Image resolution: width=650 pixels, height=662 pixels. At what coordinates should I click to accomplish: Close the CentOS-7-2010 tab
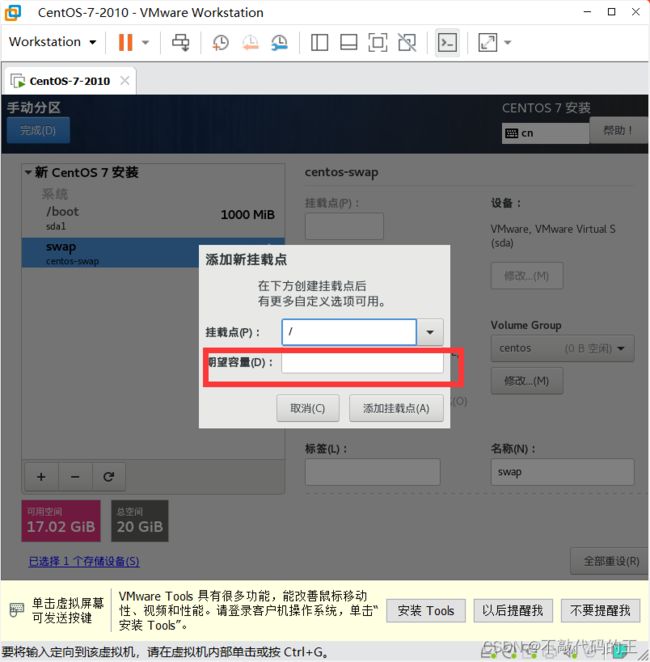tap(125, 80)
